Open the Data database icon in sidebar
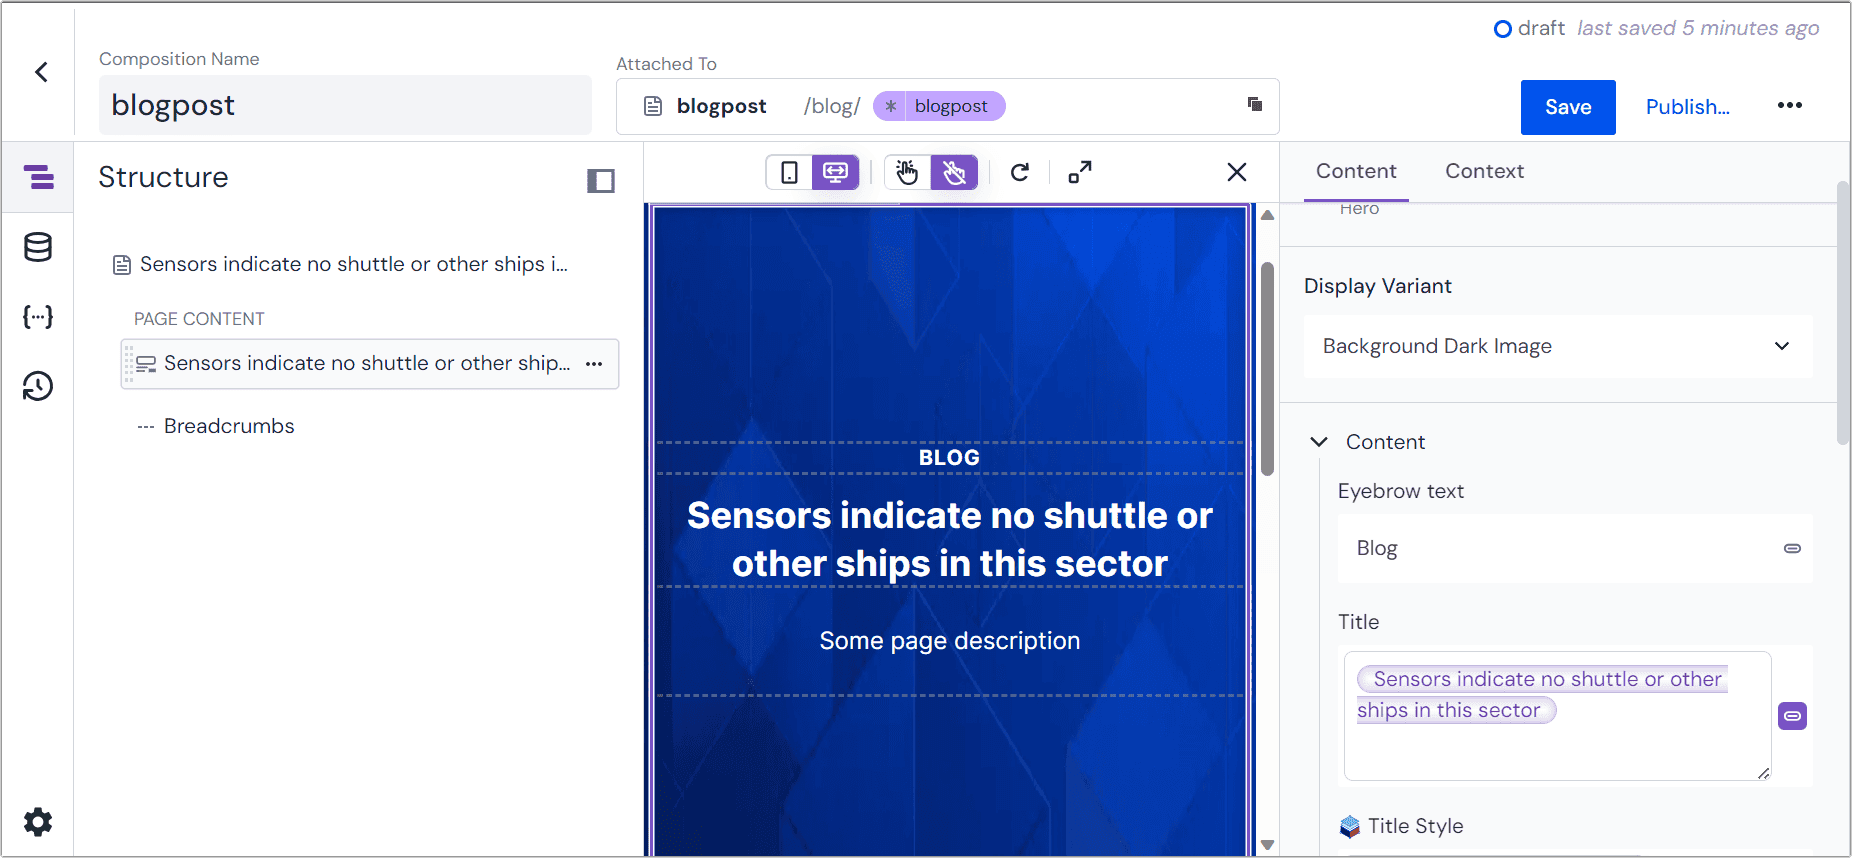 [38, 247]
